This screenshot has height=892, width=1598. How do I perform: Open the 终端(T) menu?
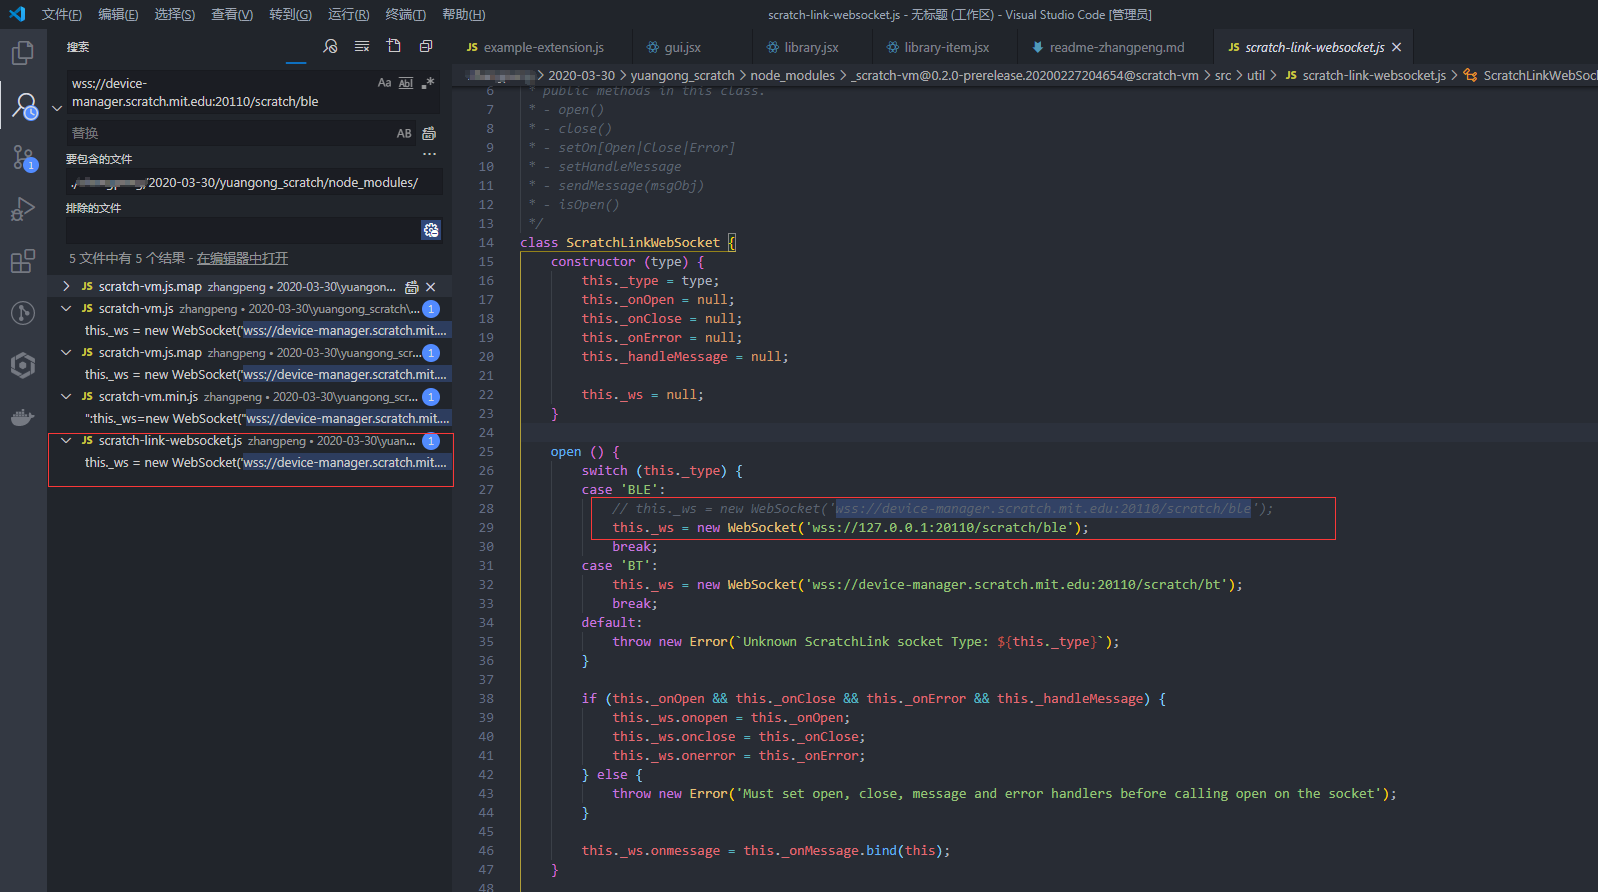[x=405, y=14]
